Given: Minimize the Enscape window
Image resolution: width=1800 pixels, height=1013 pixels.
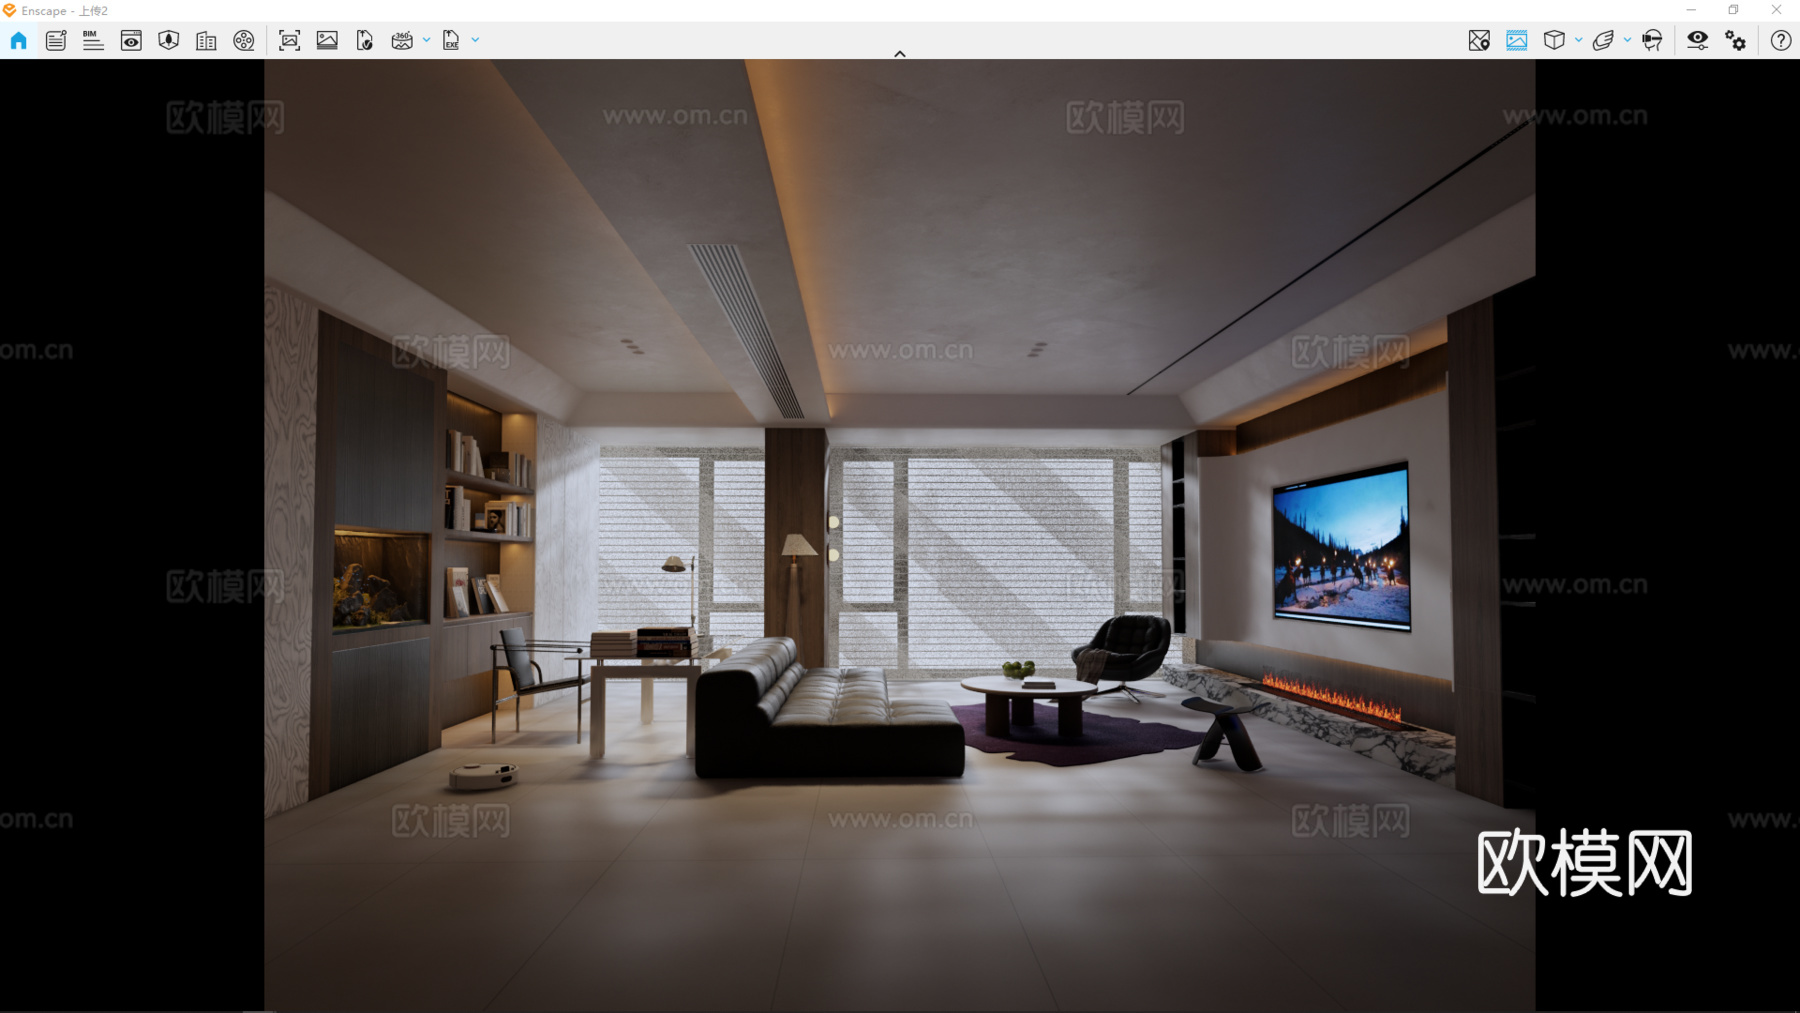Looking at the screenshot, I should pos(1691,10).
